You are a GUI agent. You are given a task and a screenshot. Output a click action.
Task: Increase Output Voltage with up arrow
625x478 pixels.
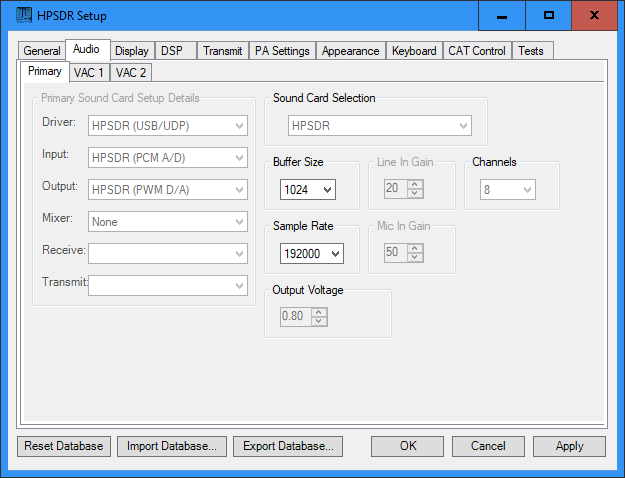319,312
